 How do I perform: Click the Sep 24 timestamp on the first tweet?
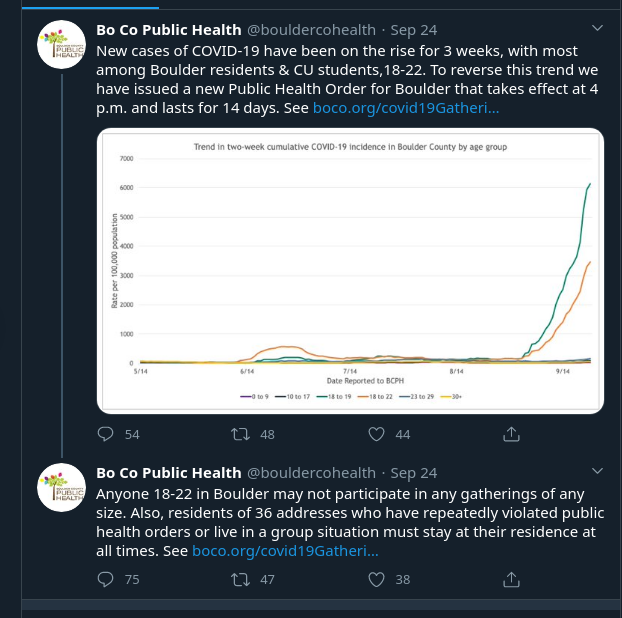tap(414, 29)
